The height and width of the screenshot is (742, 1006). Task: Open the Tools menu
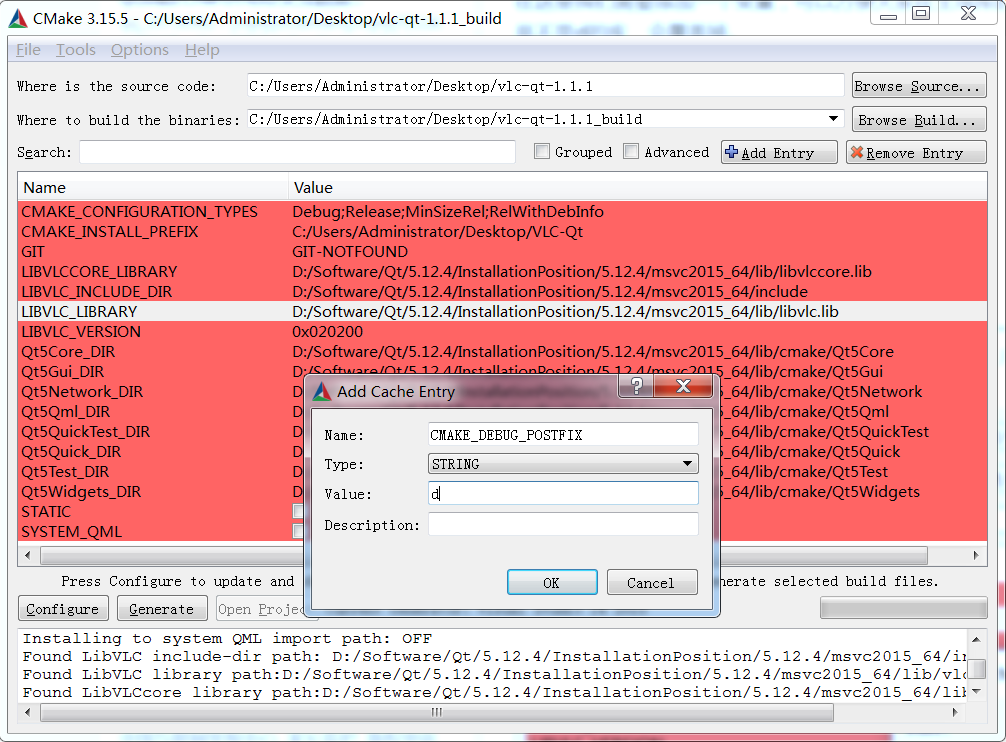click(x=75, y=49)
